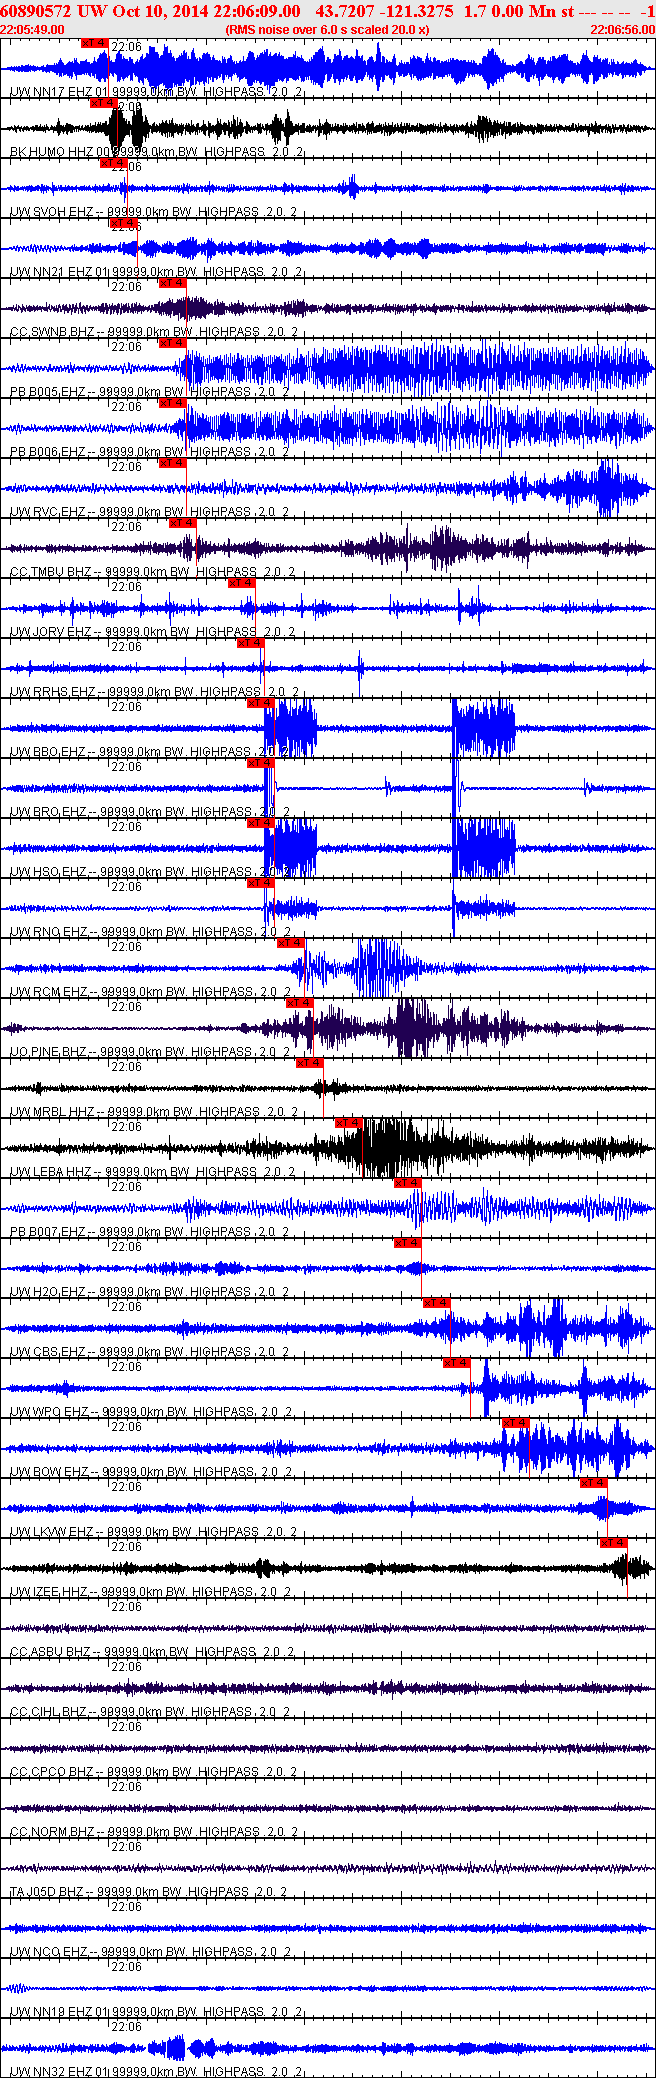Select the pick flag on the UW.SVOH trace
The image size is (656, 2078).
113,163
